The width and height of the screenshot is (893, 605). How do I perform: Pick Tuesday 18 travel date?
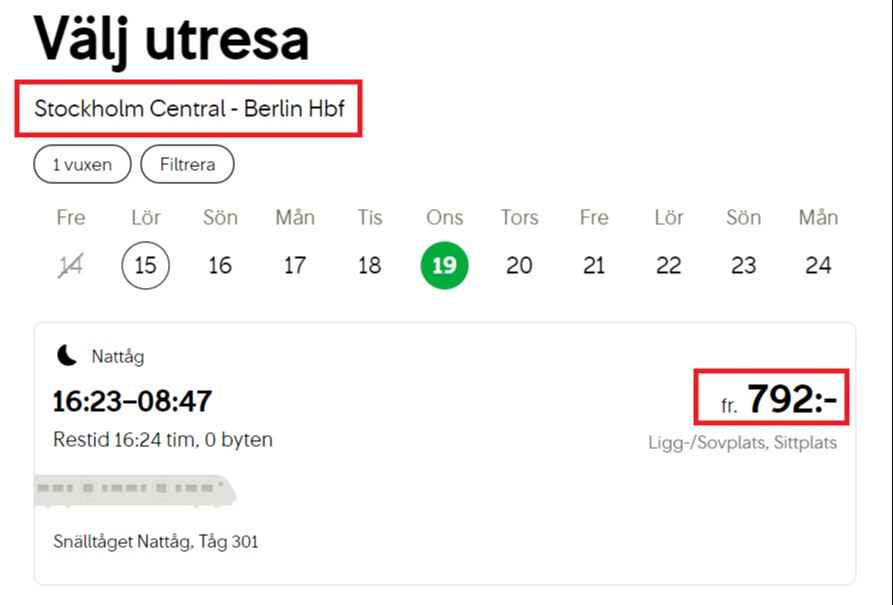click(x=370, y=266)
